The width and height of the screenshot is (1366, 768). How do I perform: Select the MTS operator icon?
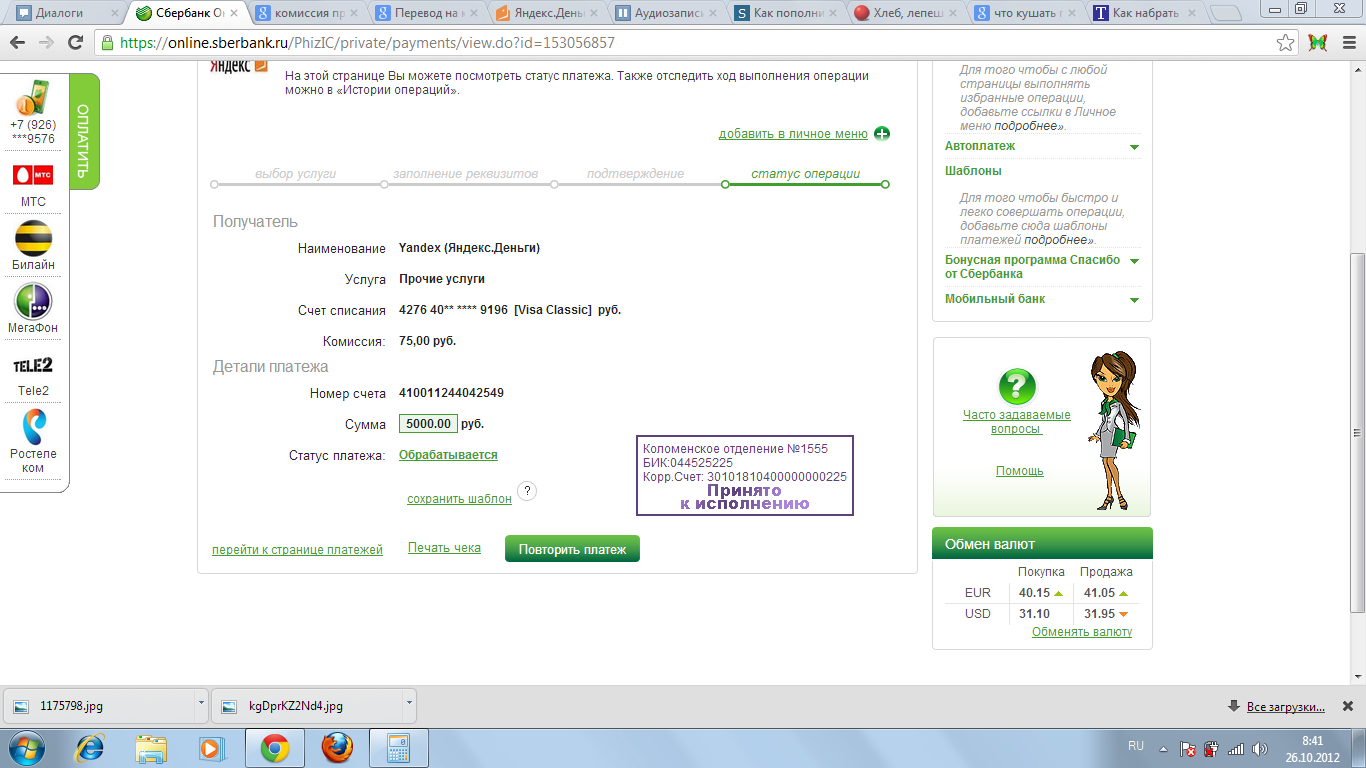[33, 175]
